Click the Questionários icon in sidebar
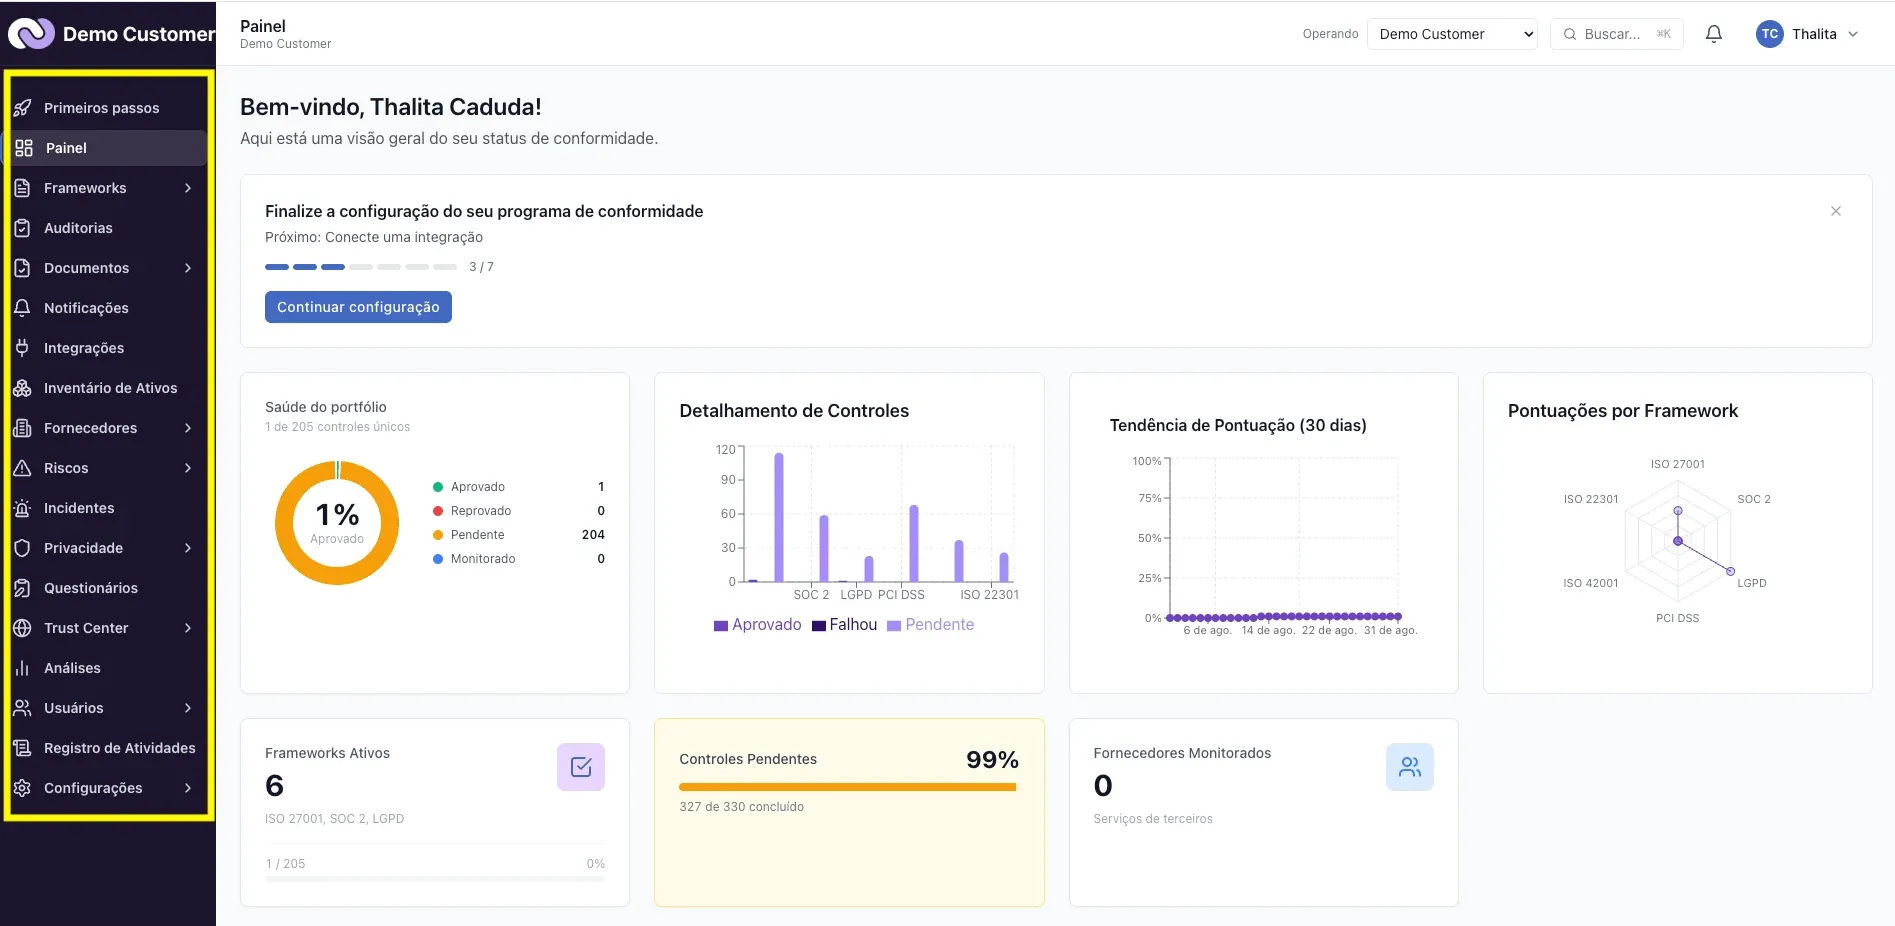 tap(22, 588)
